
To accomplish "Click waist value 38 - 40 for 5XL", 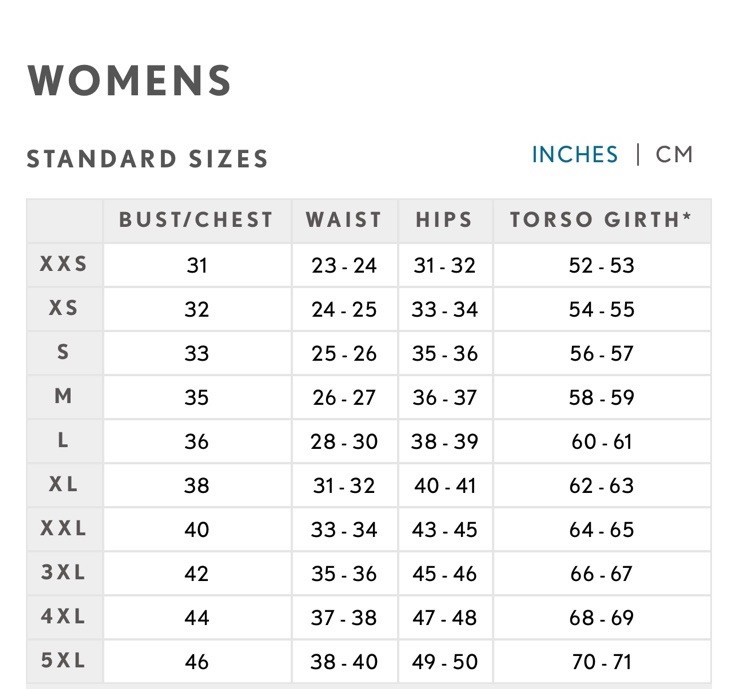I will click(x=344, y=662).
